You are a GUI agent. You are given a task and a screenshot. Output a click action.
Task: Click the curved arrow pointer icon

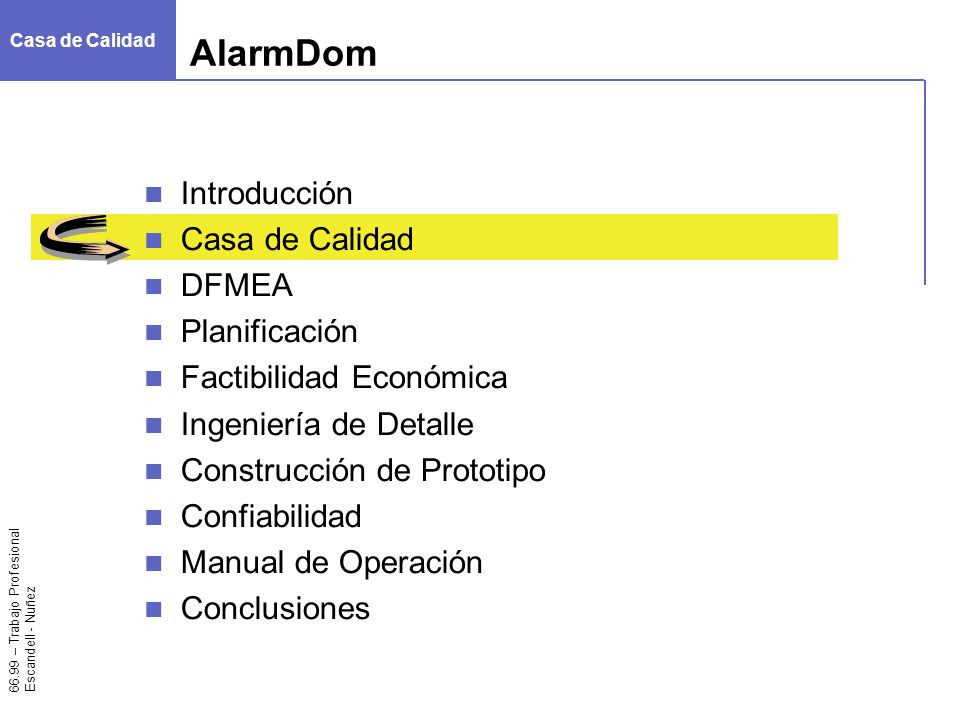point(84,238)
